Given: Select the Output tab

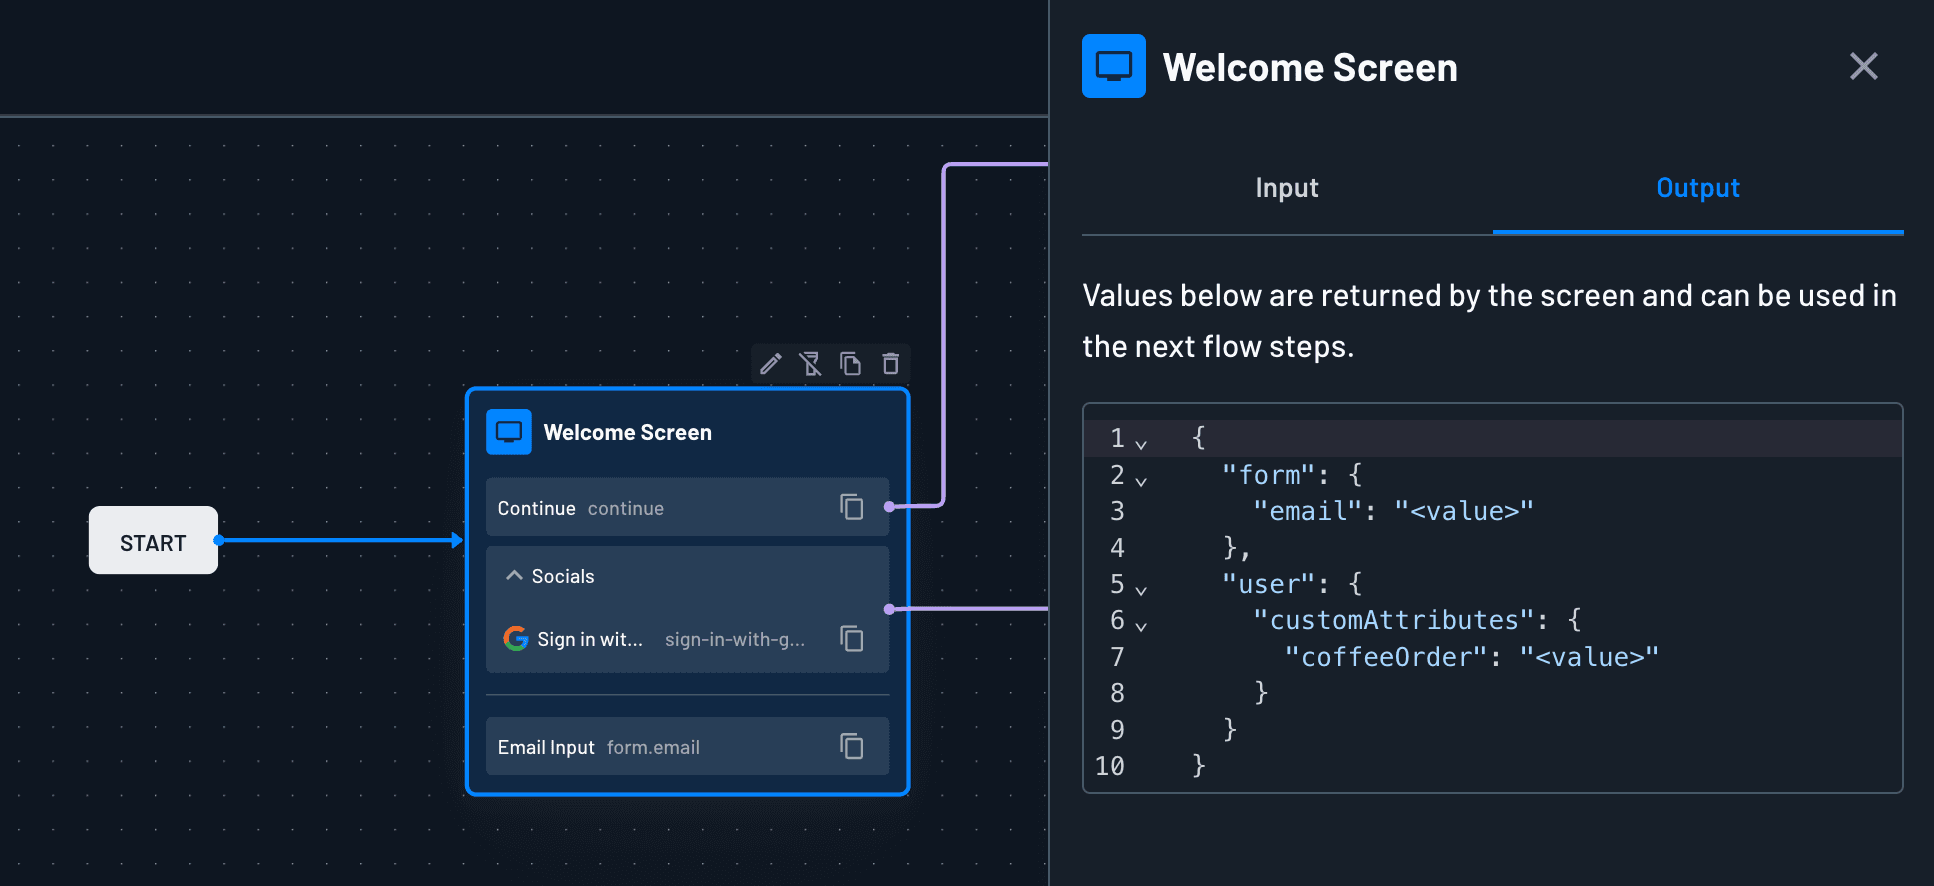Looking at the screenshot, I should [1698, 188].
